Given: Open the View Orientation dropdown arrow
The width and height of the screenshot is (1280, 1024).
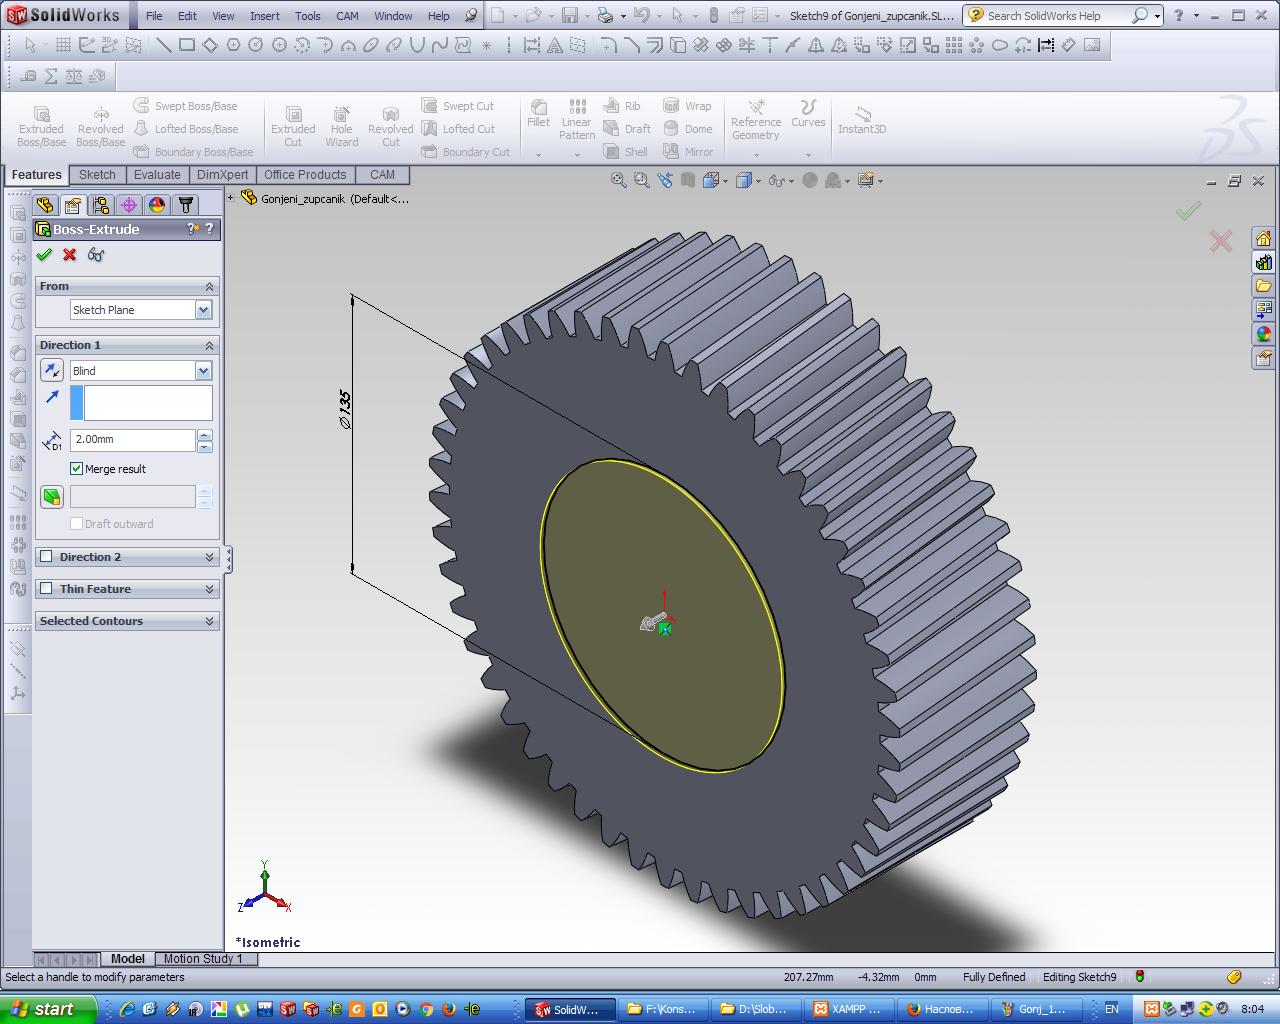Looking at the screenshot, I should pos(727,181).
